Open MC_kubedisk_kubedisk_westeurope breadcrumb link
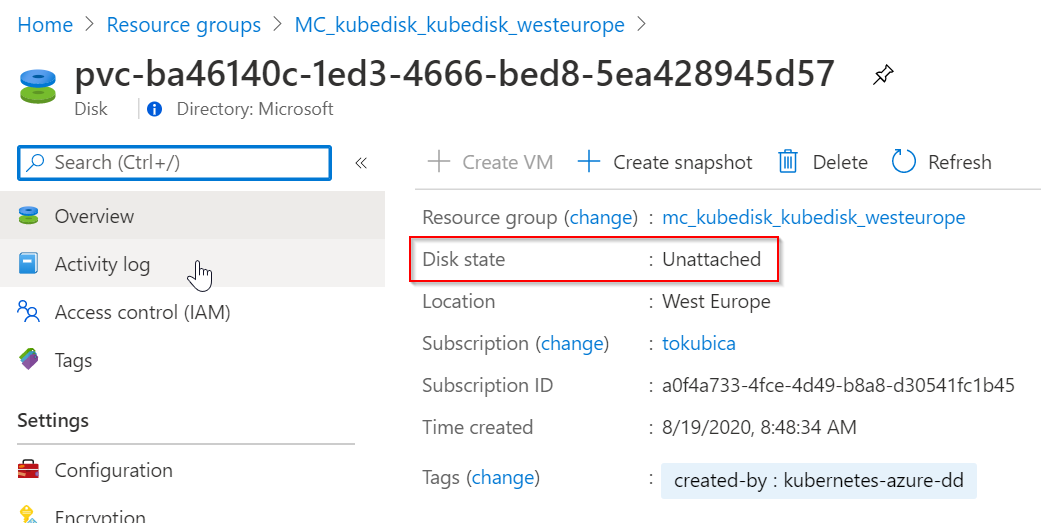This screenshot has height=523, width=1041. pos(459,25)
